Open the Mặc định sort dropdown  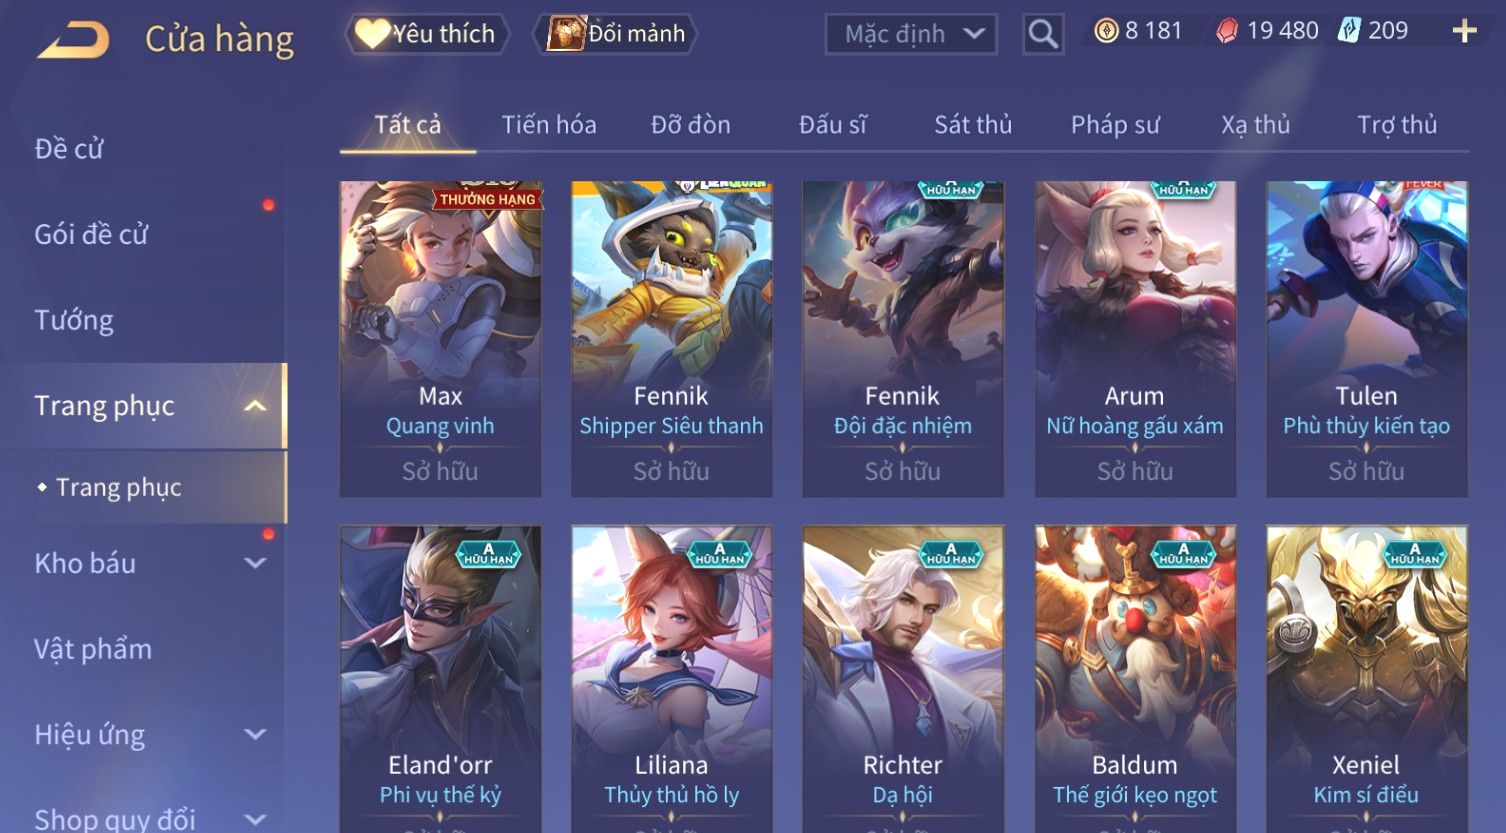coord(911,34)
